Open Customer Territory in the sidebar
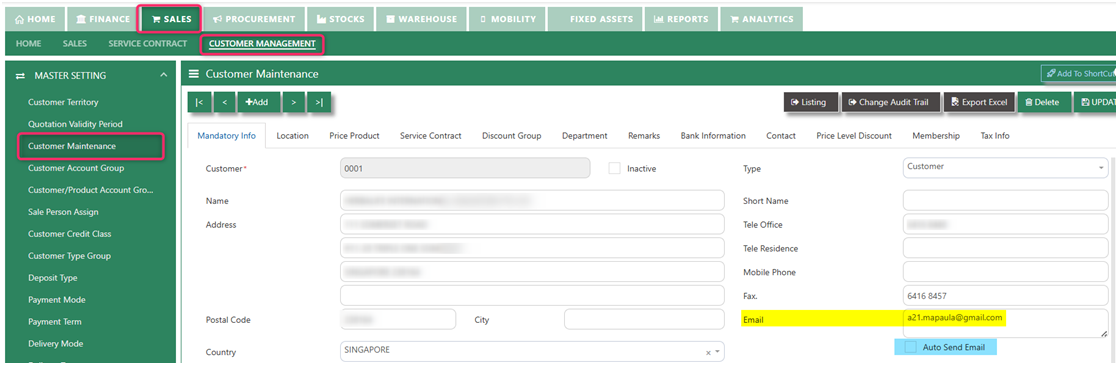Image resolution: width=1118 pixels, height=365 pixels. tap(63, 102)
